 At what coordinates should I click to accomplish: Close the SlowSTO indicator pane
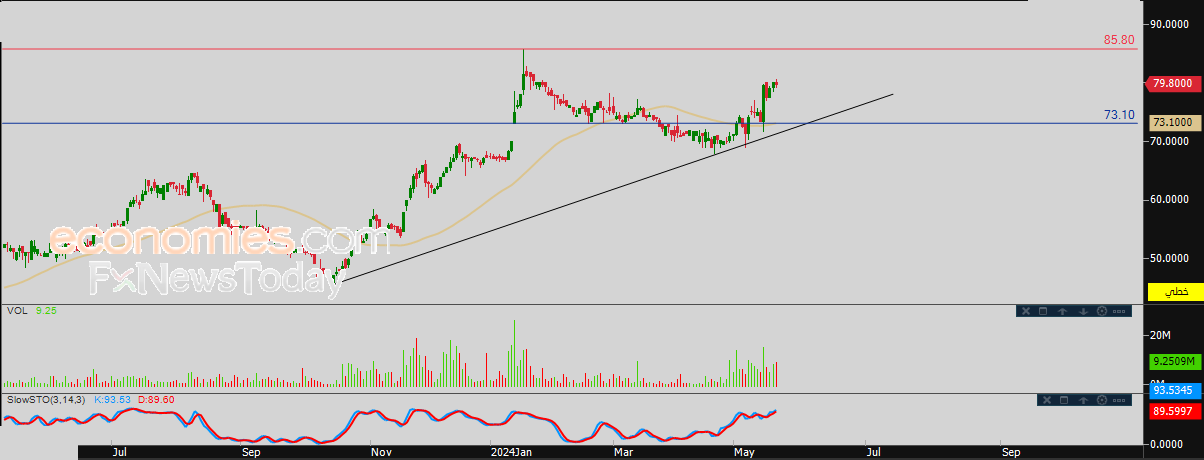(1047, 400)
